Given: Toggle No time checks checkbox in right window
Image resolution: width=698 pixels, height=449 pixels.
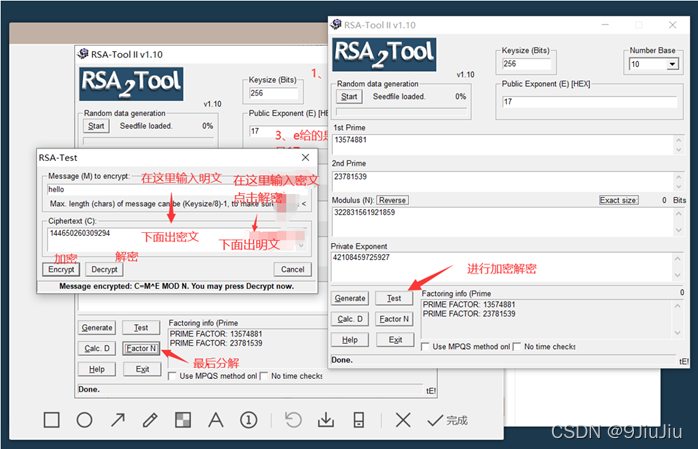Looking at the screenshot, I should (x=517, y=346).
